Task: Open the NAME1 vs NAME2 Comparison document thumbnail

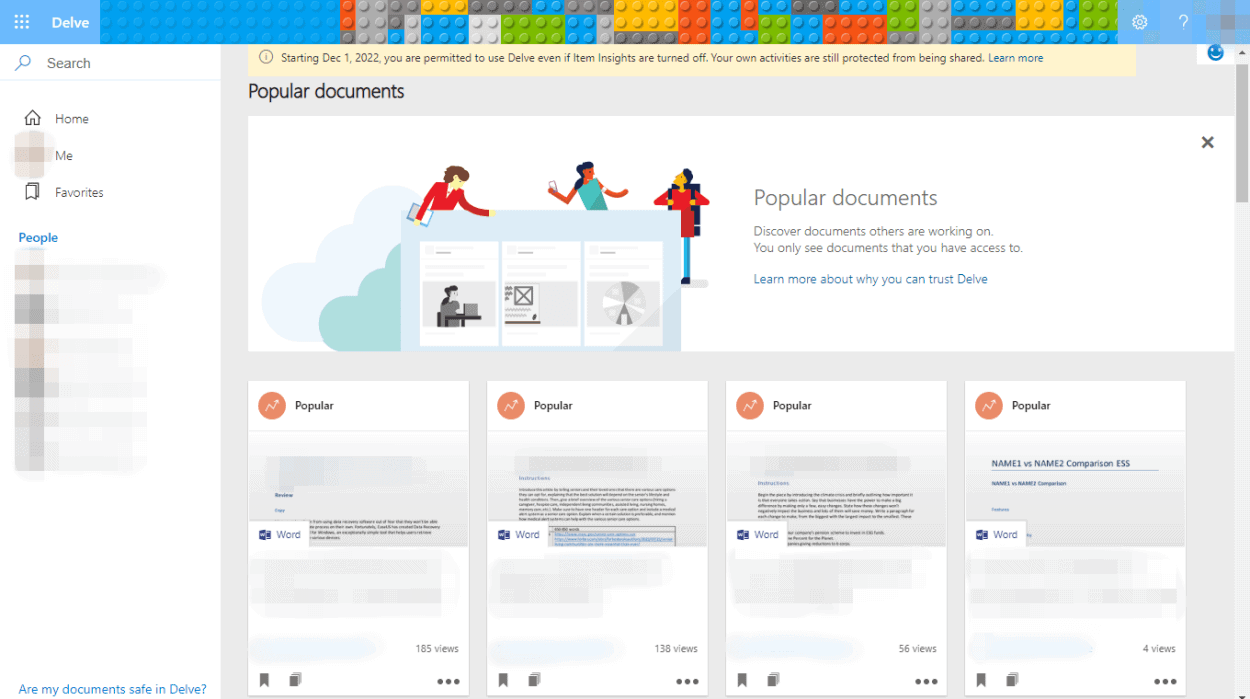Action: 1074,492
